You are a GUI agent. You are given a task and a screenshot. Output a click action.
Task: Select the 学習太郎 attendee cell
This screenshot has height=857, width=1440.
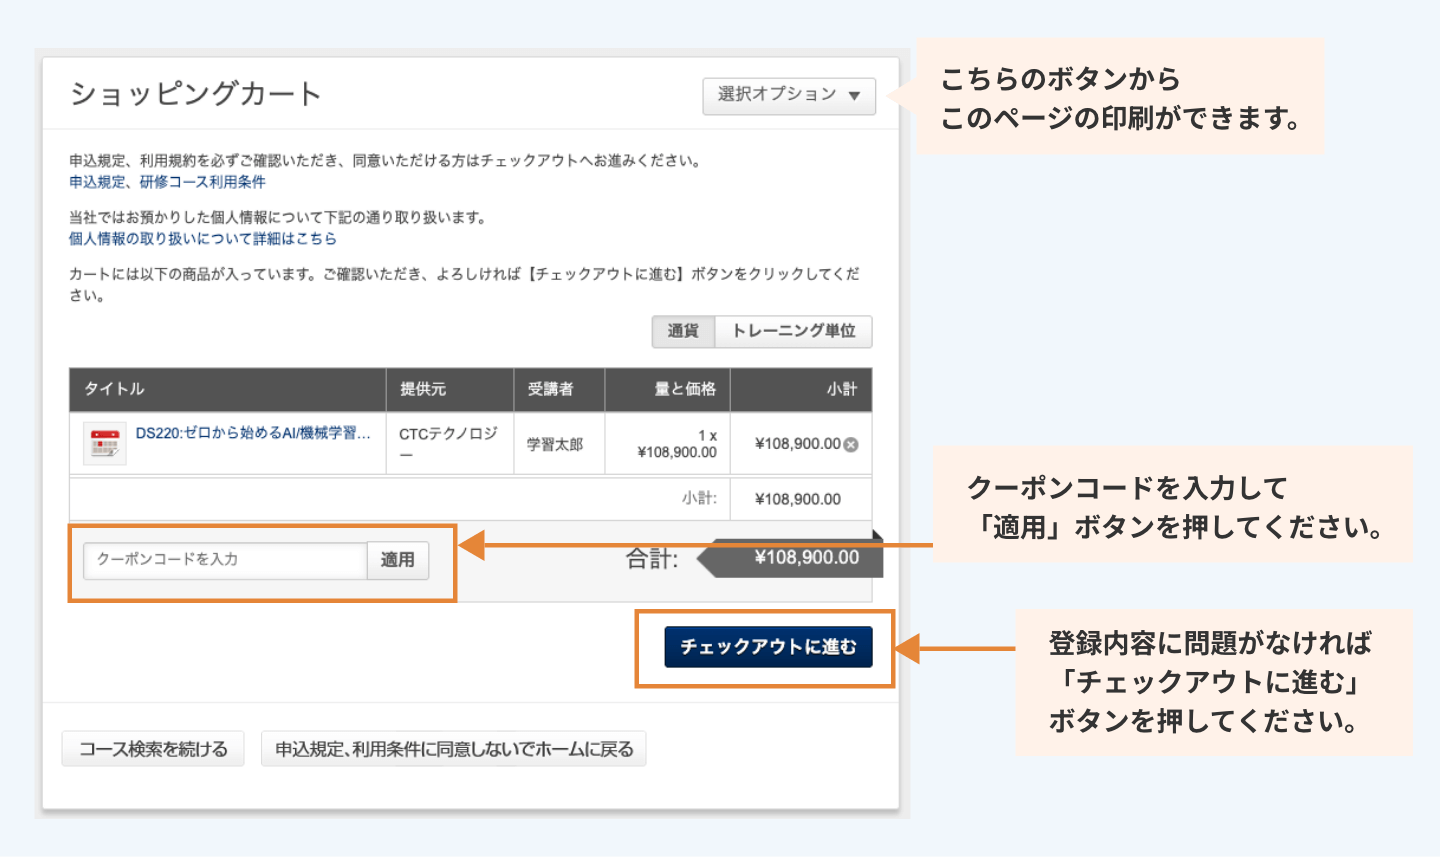pyautogui.click(x=555, y=444)
